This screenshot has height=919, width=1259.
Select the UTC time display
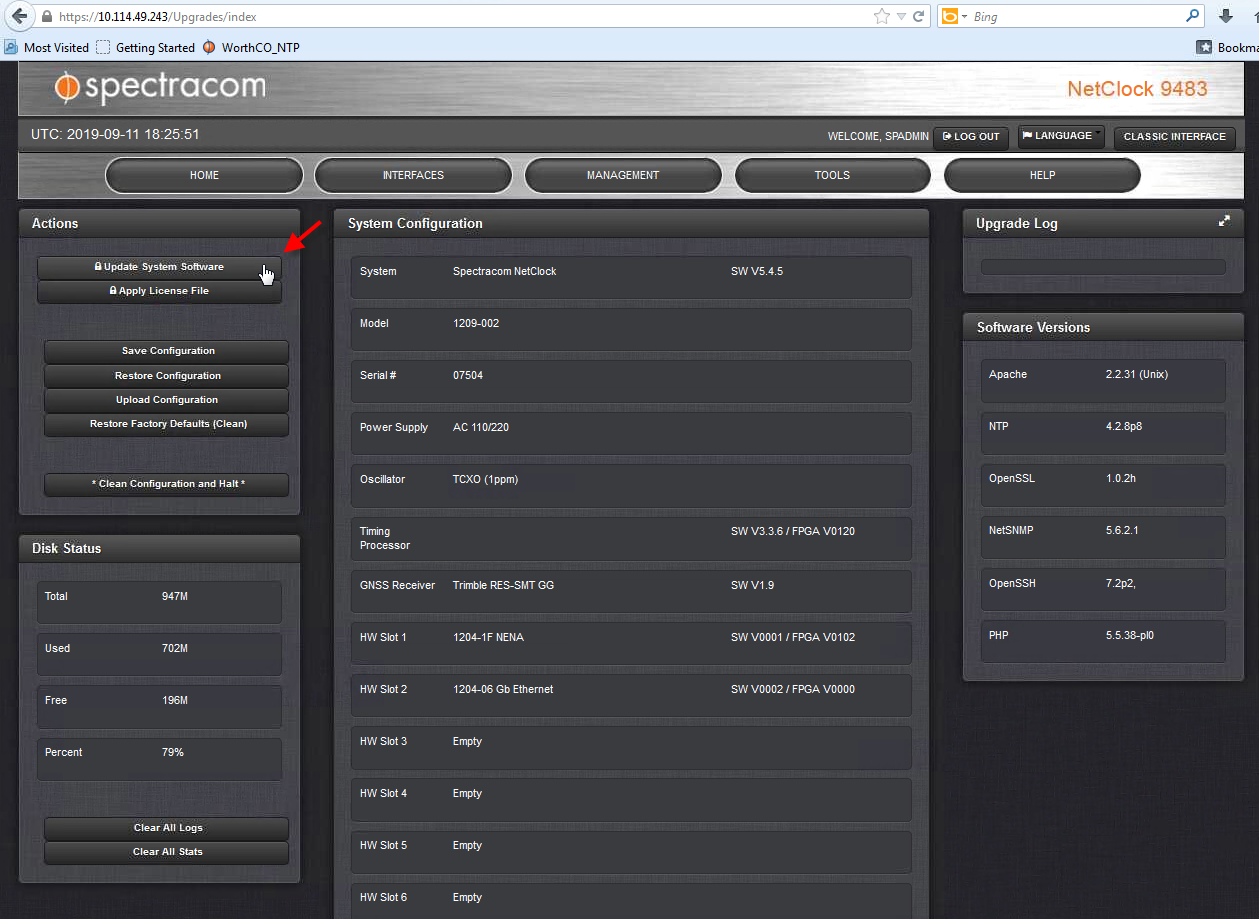115,134
